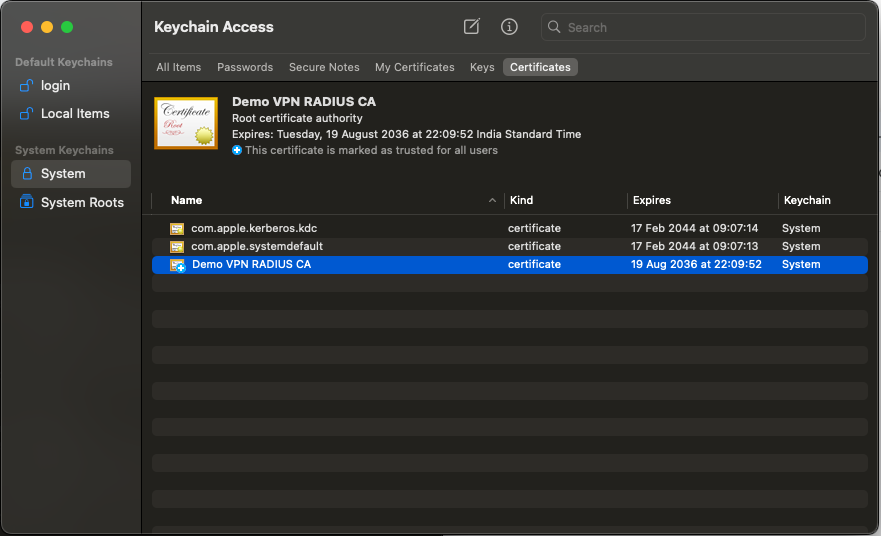This screenshot has width=881, height=536.
Task: Click the System Keychains section header
Action: click(64, 150)
